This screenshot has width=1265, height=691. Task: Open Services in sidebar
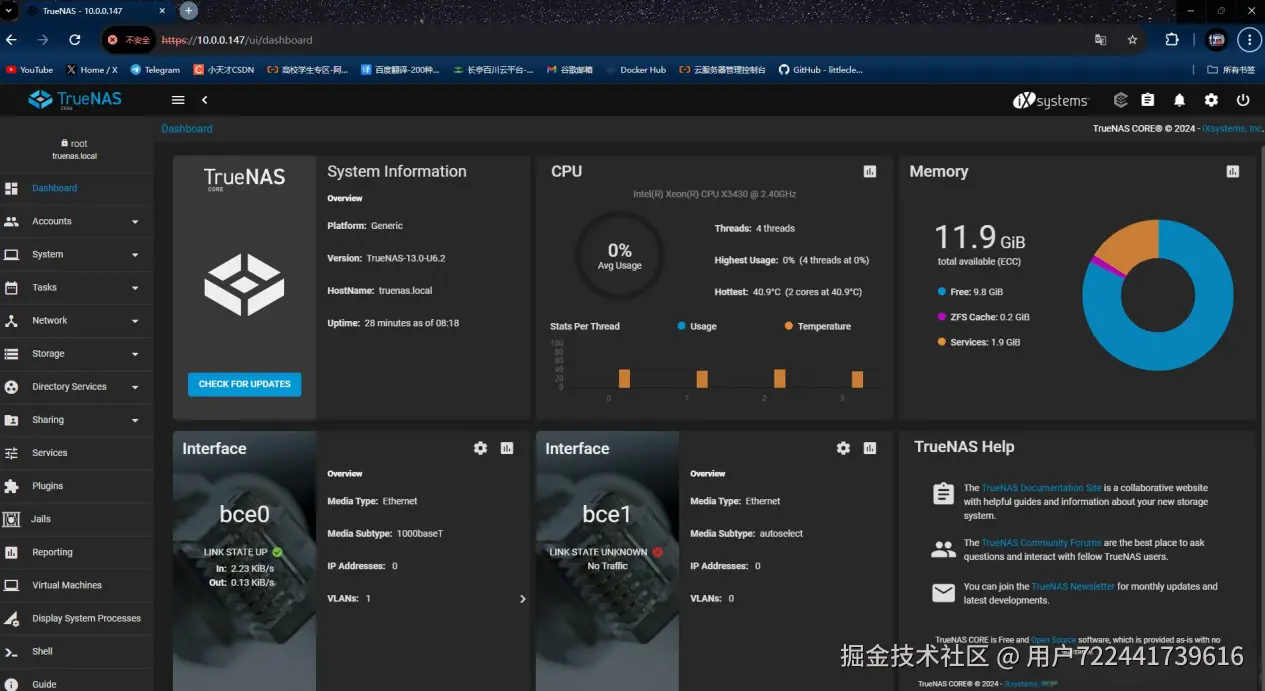(x=76, y=453)
